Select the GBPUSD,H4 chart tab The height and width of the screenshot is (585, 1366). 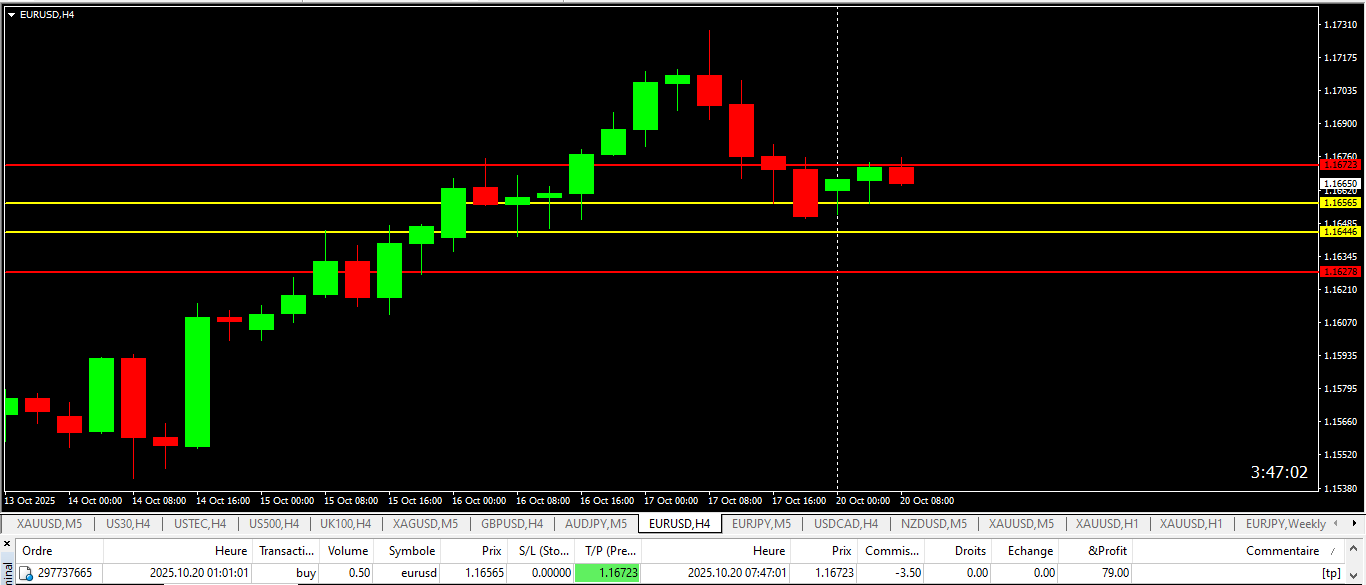click(512, 524)
